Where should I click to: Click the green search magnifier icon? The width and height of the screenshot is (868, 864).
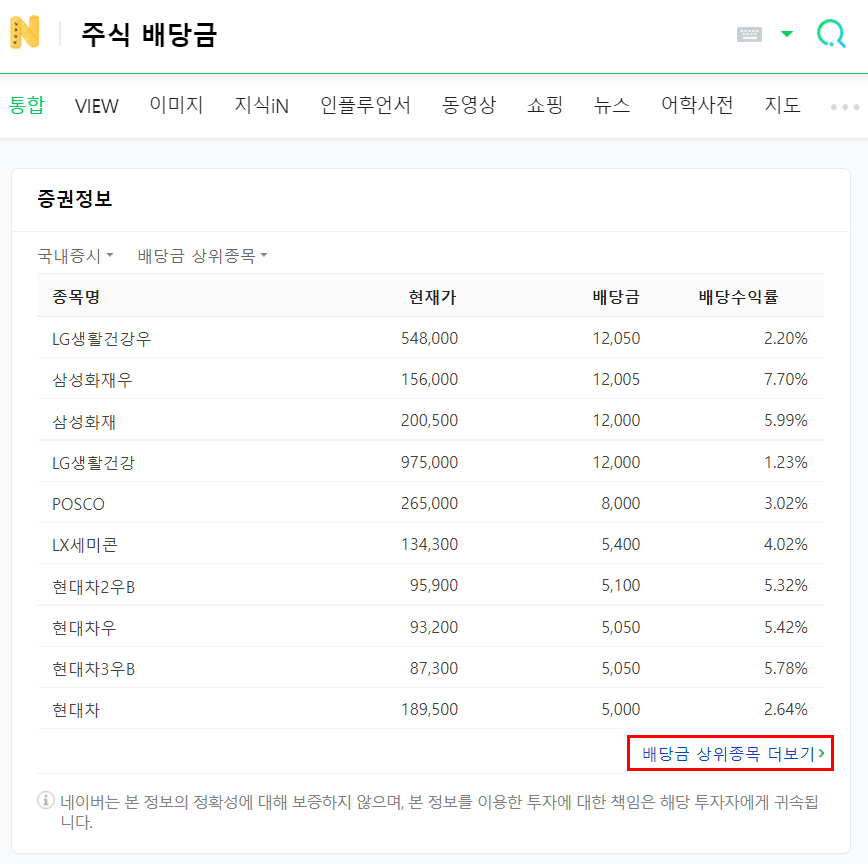pos(831,34)
